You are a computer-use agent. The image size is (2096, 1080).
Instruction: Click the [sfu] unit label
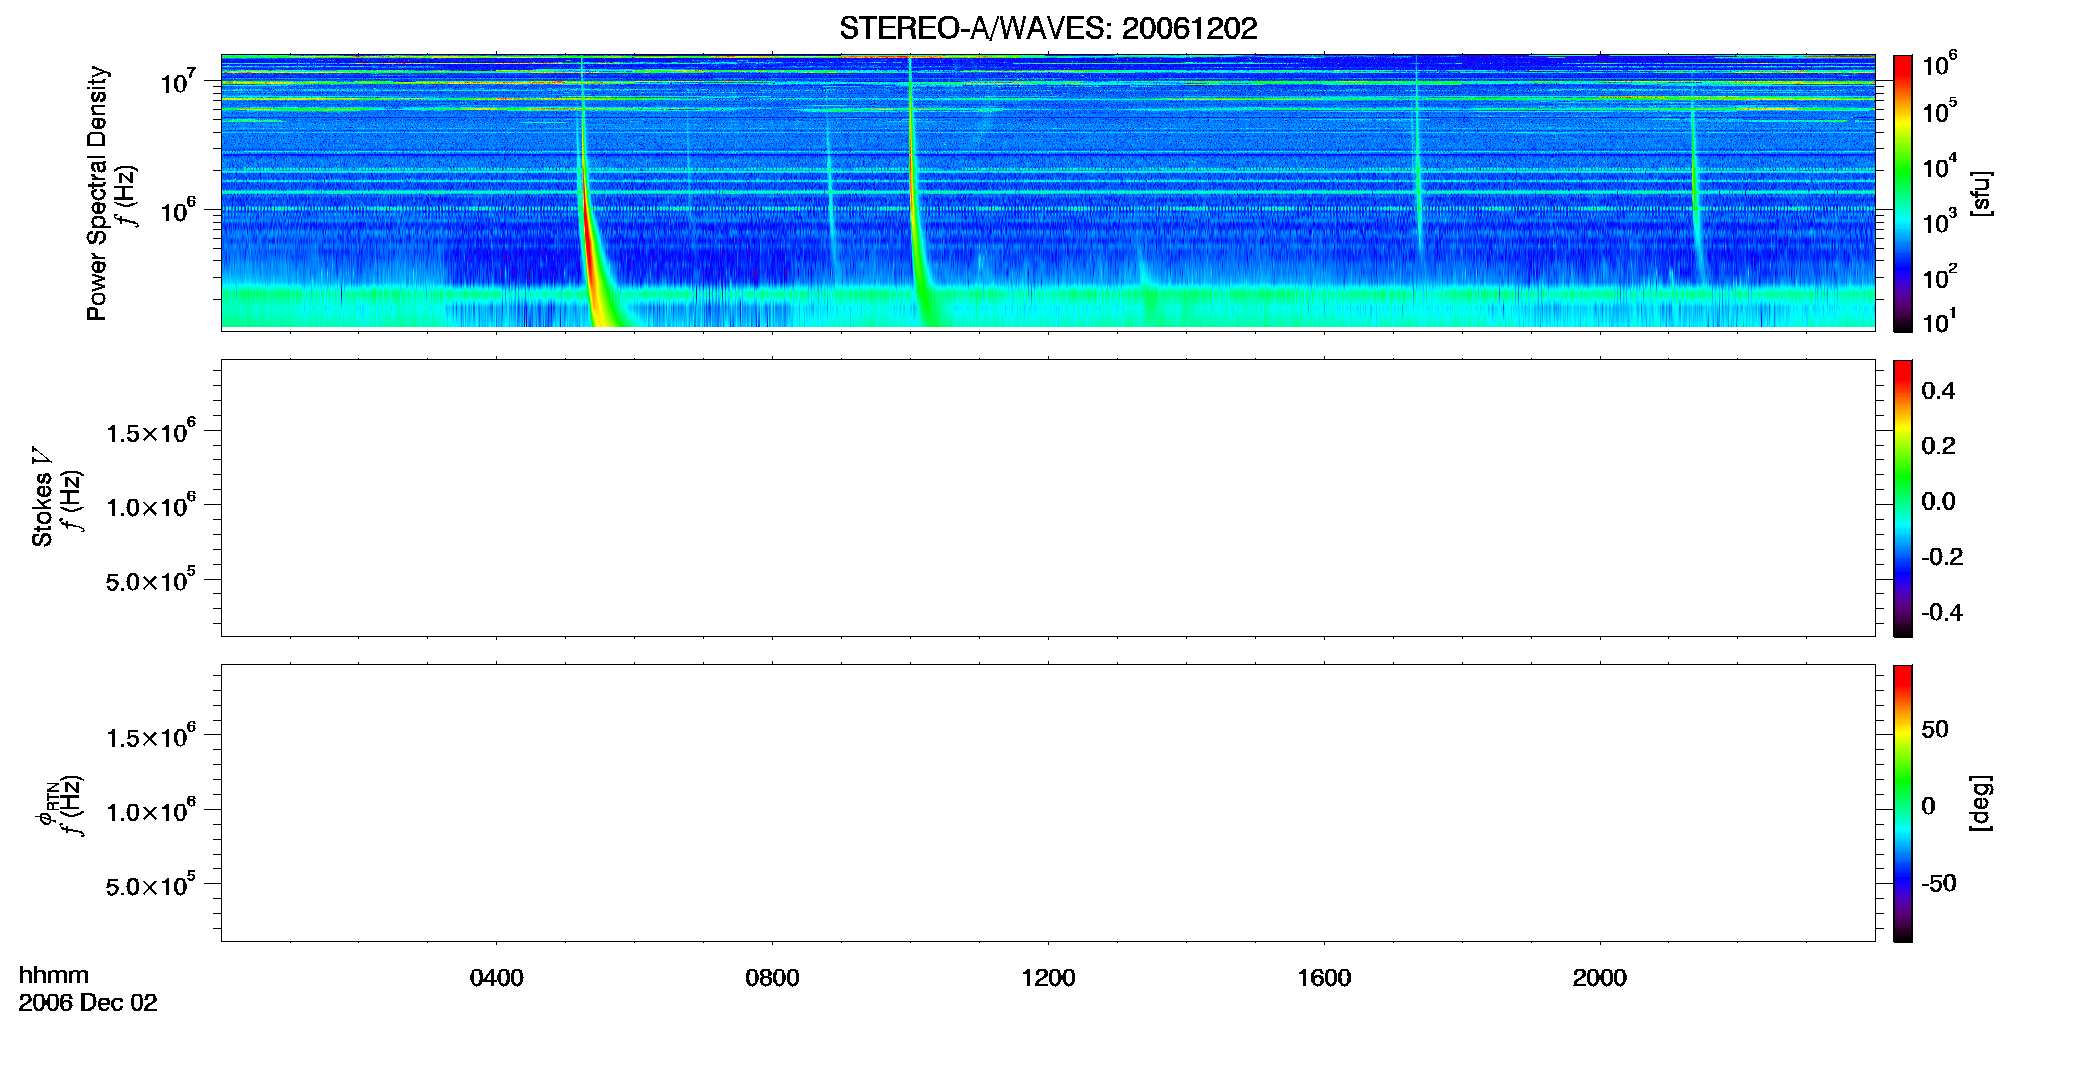coord(1980,193)
